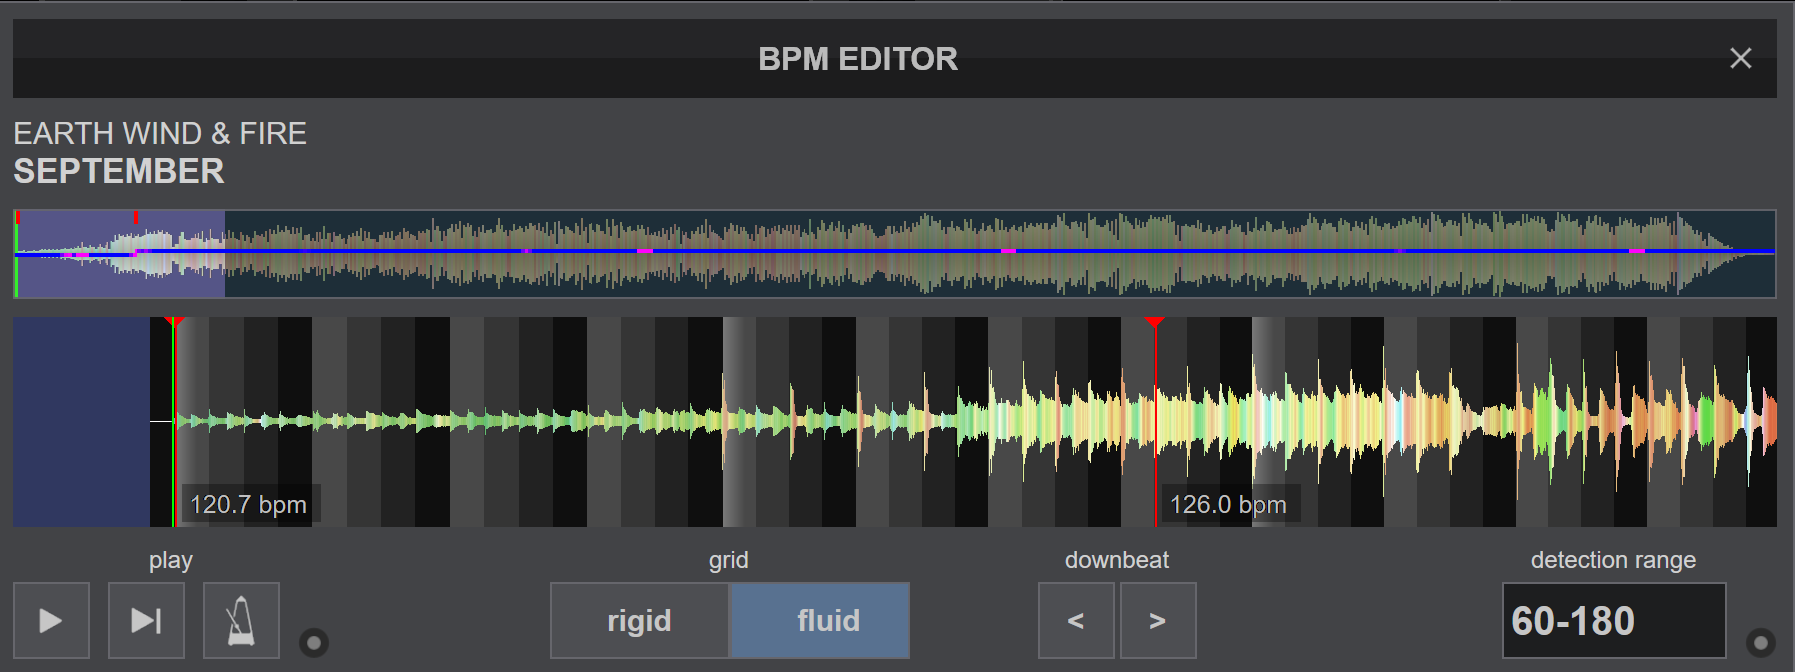Click the green start line in the overview waveform

(16, 275)
